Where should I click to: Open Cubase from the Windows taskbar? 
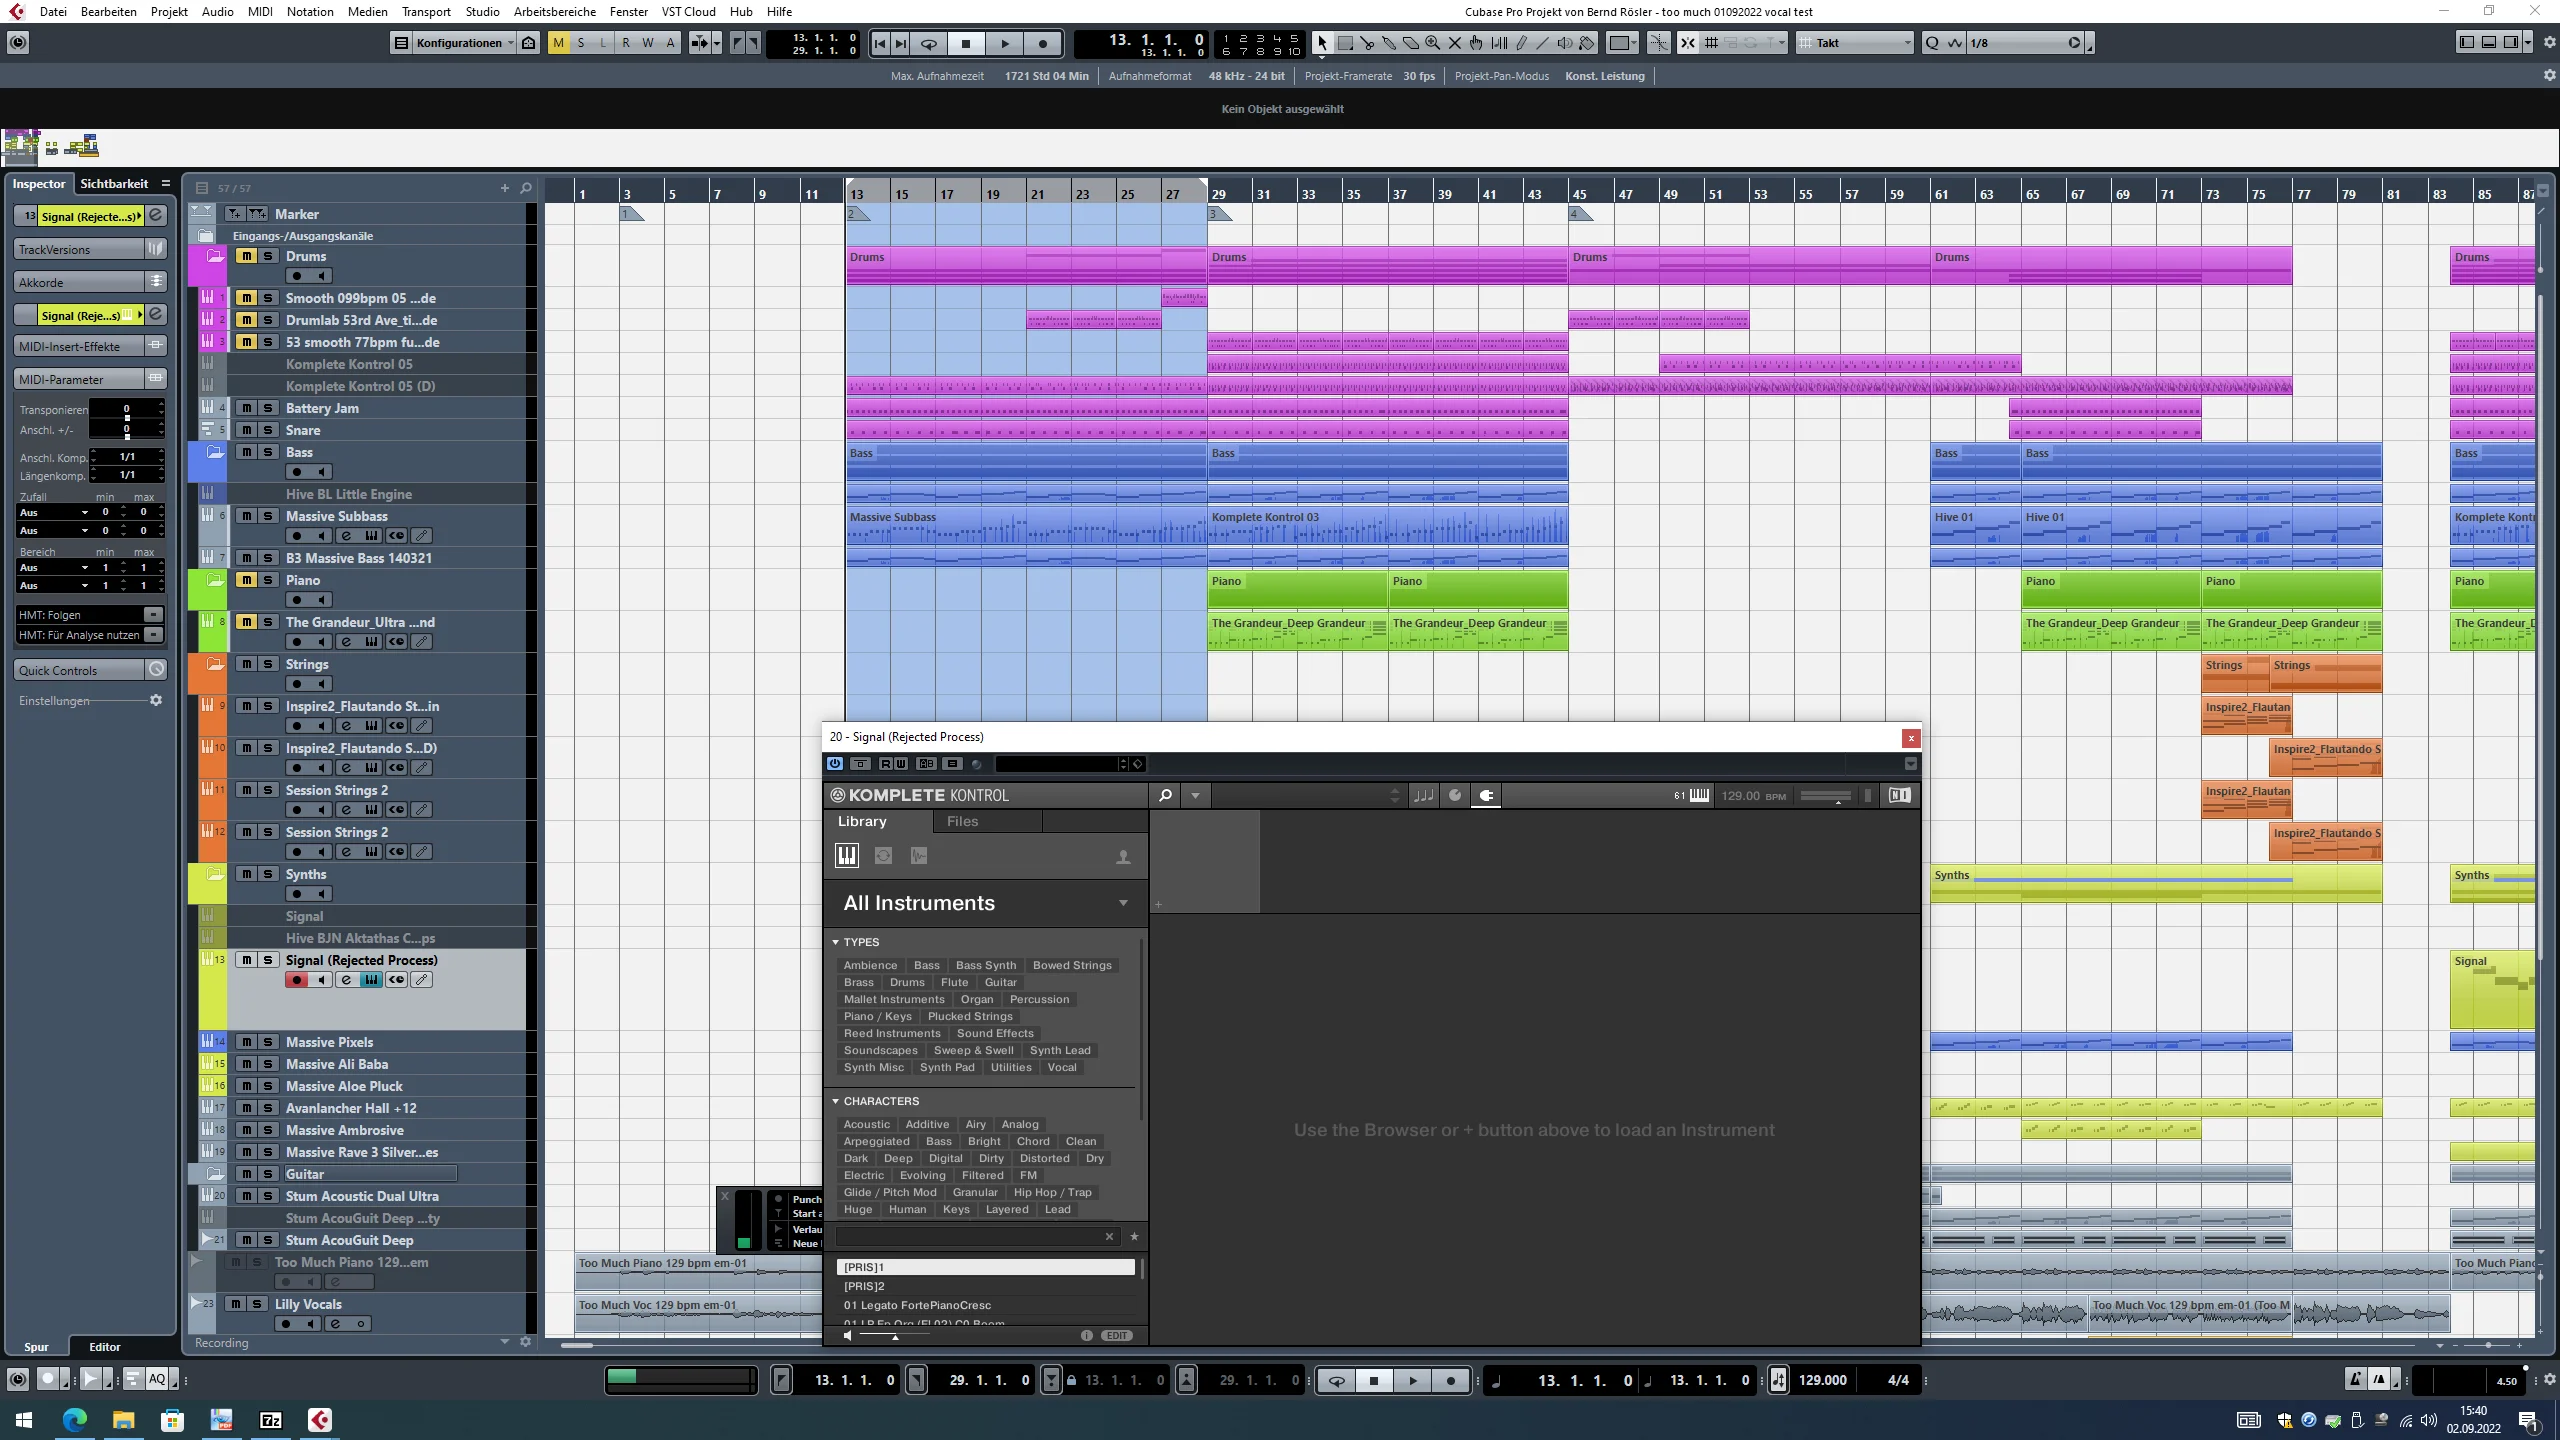tap(320, 1420)
